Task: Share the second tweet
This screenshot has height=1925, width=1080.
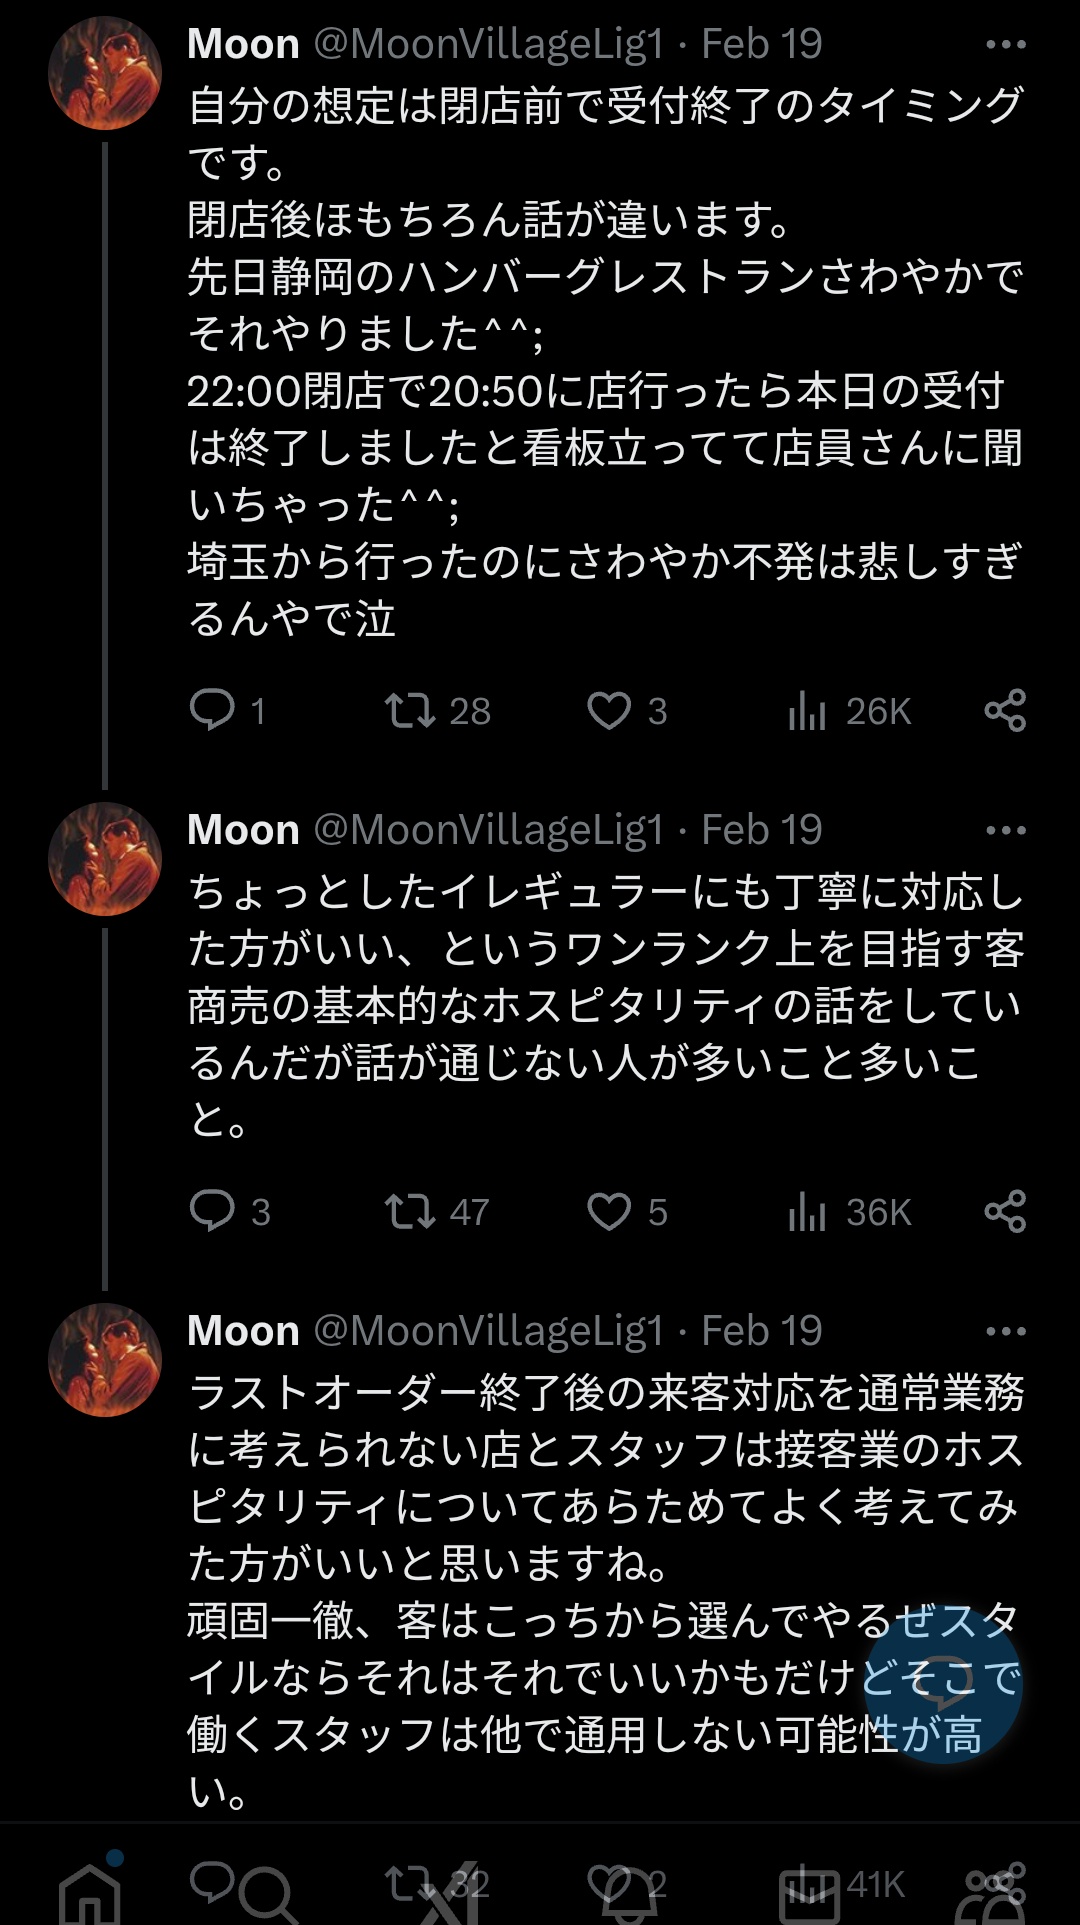Action: pos(1005,1211)
